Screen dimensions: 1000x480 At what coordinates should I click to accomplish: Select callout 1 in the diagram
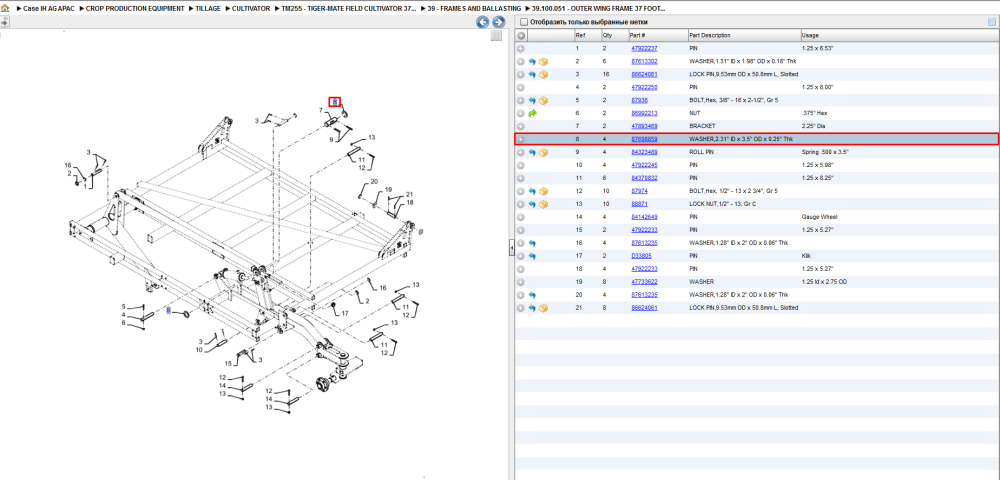pos(84,187)
